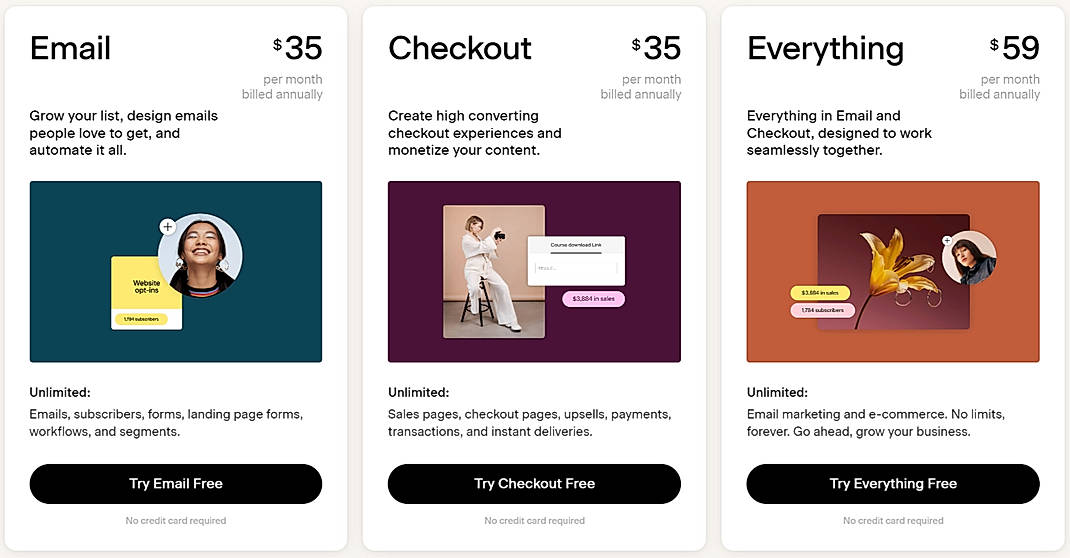This screenshot has width=1070, height=558.
Task: Click the plus icon beside the smiling woman avatar
Action: (167, 226)
